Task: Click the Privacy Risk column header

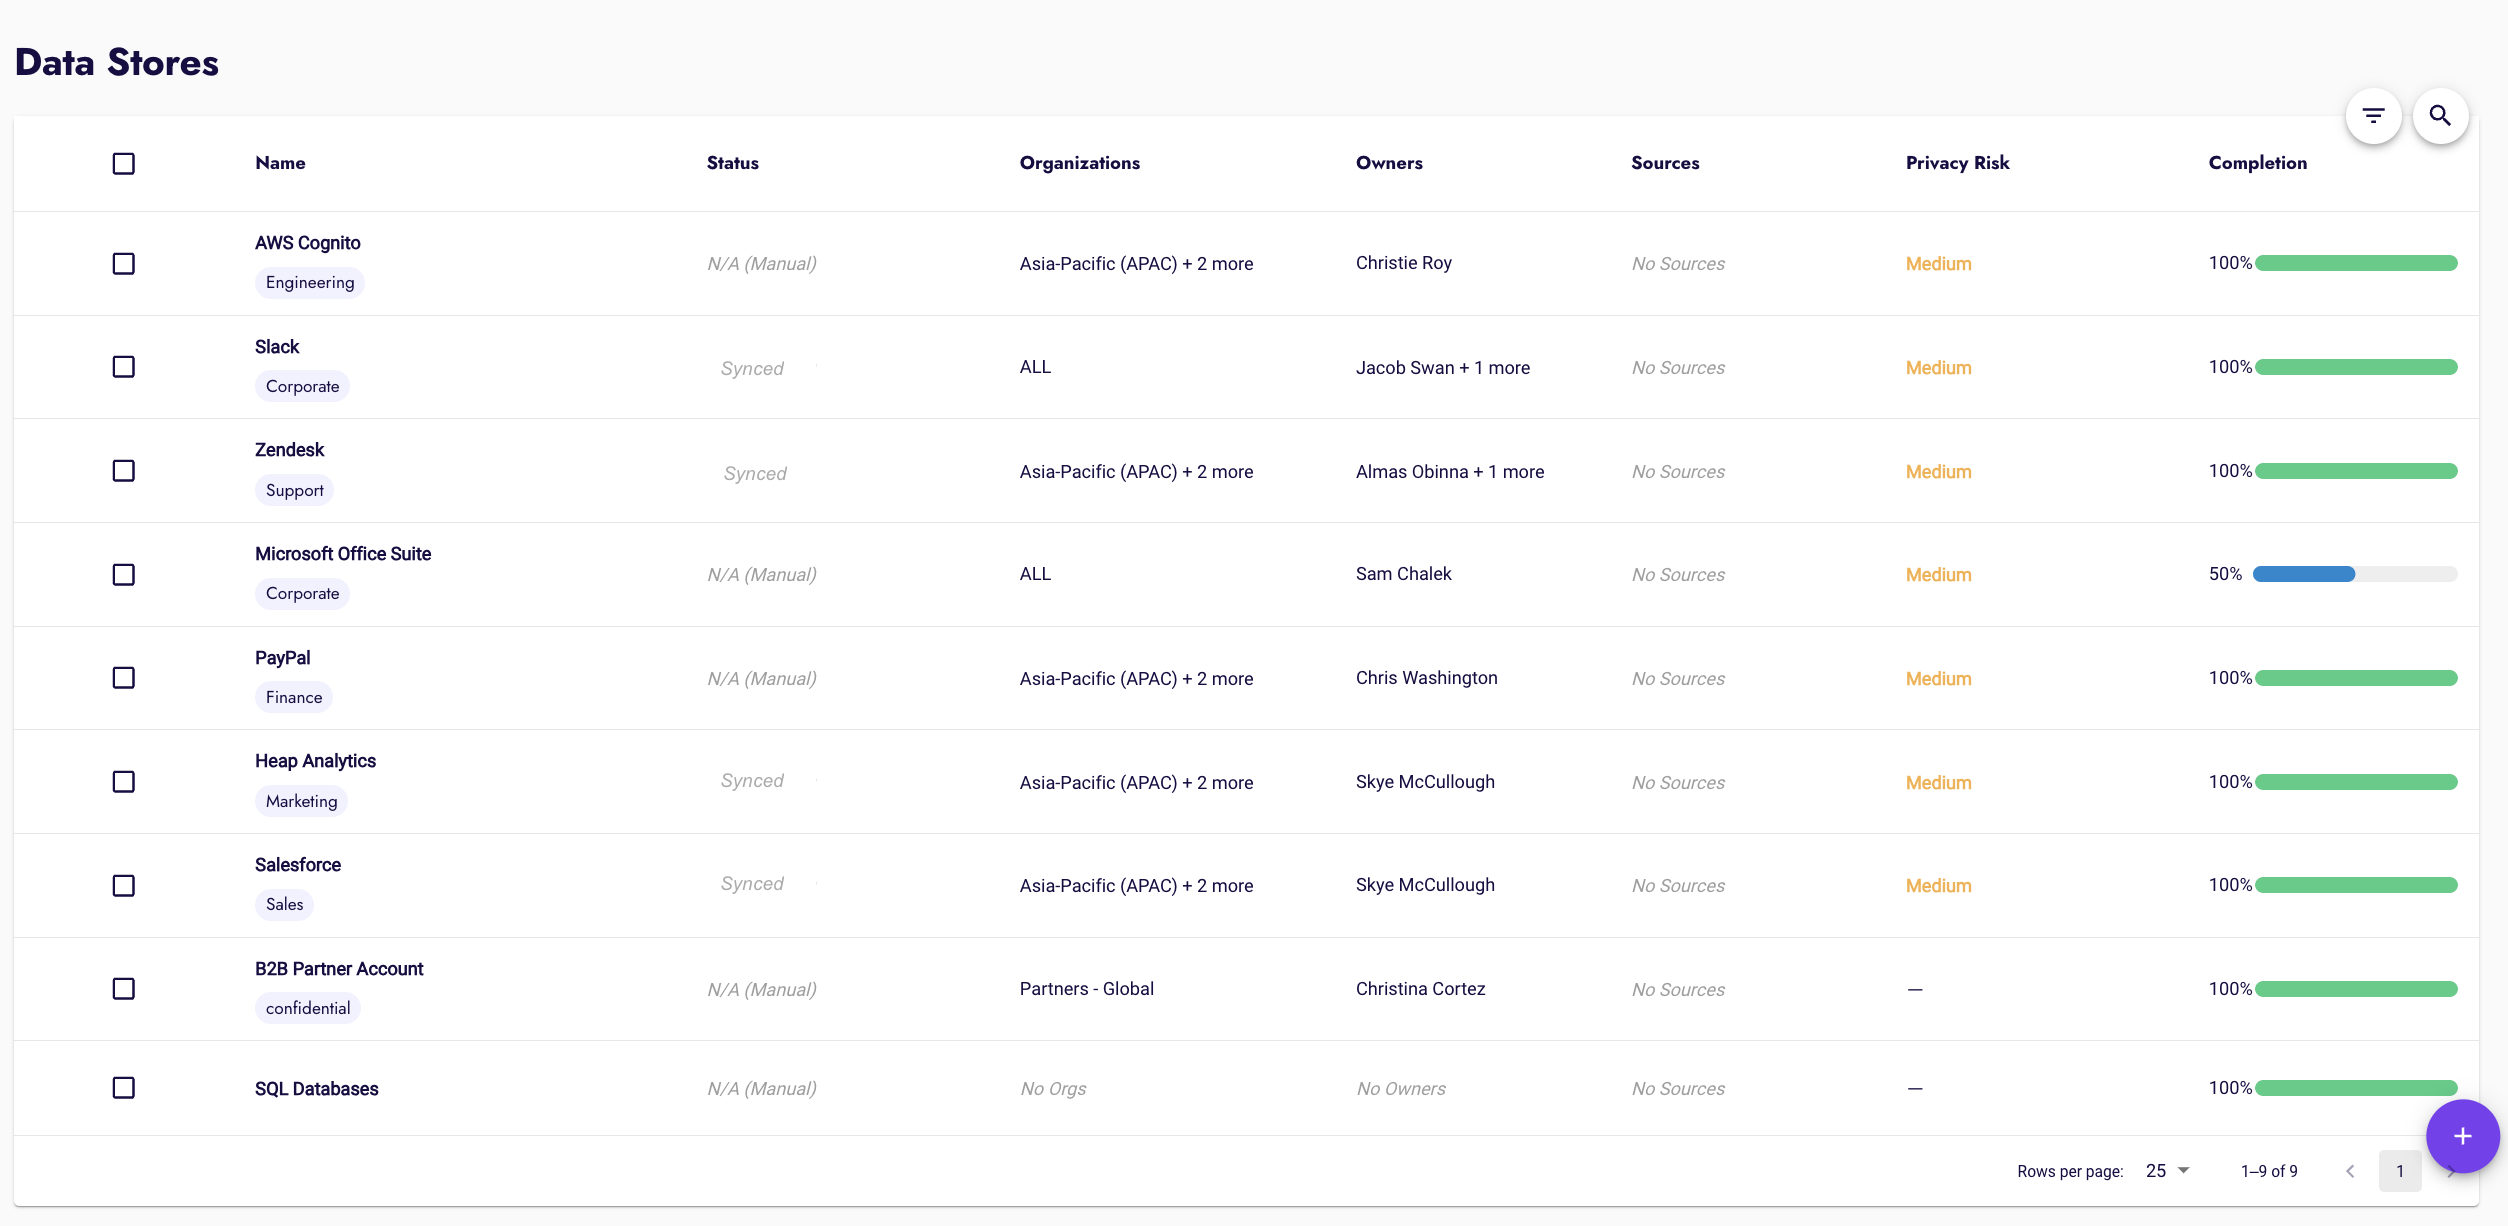Action: [1957, 163]
